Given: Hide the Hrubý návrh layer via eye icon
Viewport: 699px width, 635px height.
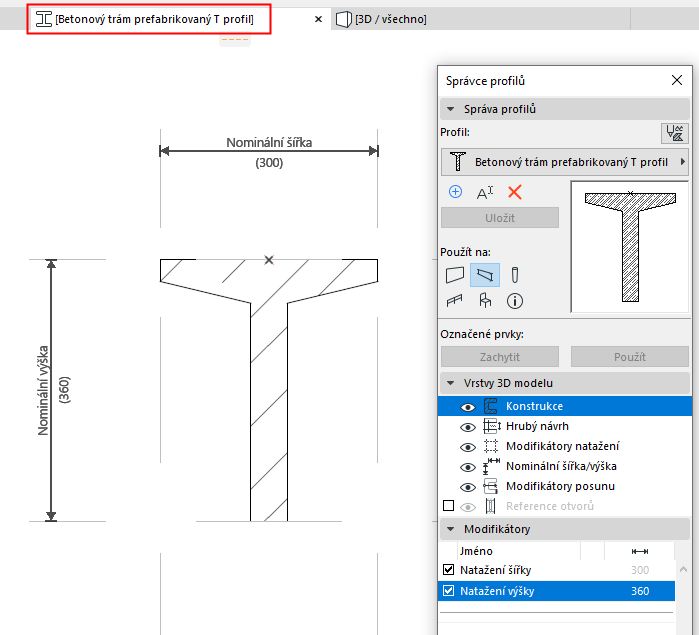Looking at the screenshot, I should 467,427.
